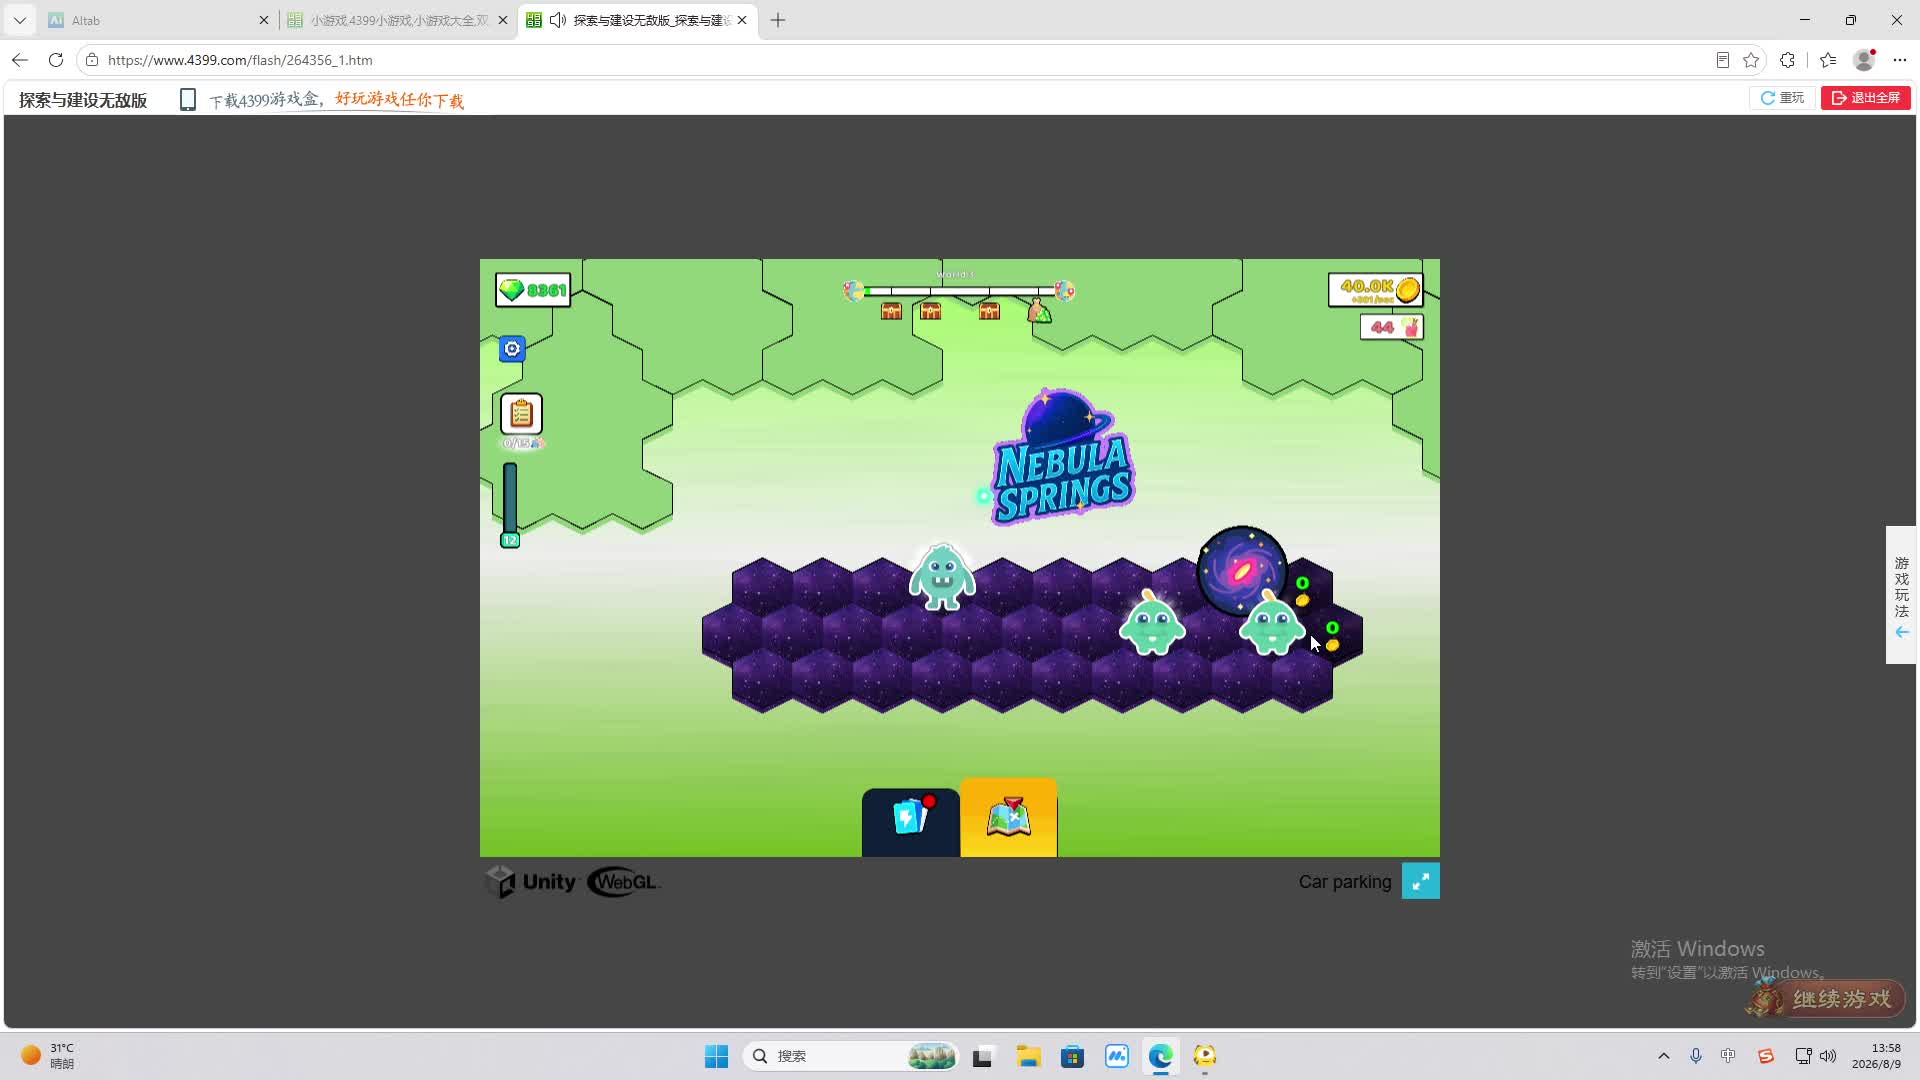The height and width of the screenshot is (1080, 1920).
Task: Mute the game tab audio
Action: pyautogui.click(x=558, y=20)
